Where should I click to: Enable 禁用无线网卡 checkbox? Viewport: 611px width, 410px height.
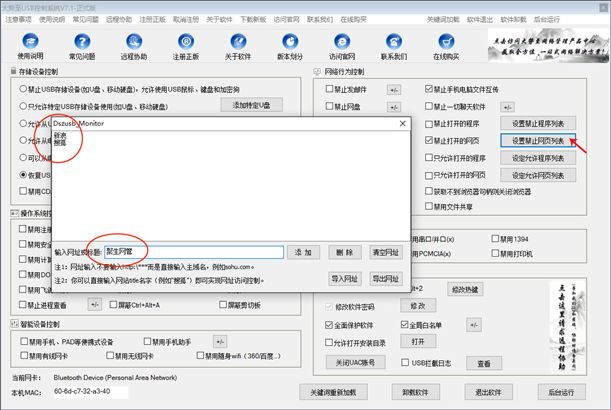[x=110, y=355]
